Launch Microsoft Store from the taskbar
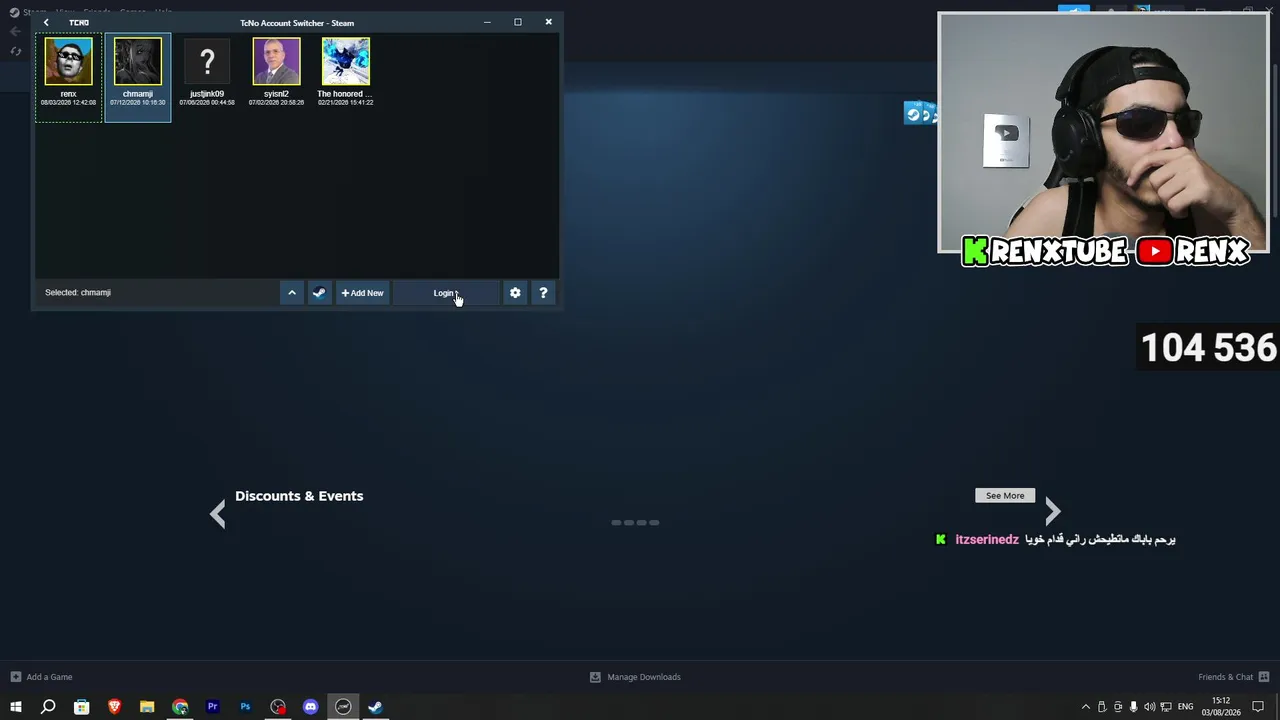 82,707
